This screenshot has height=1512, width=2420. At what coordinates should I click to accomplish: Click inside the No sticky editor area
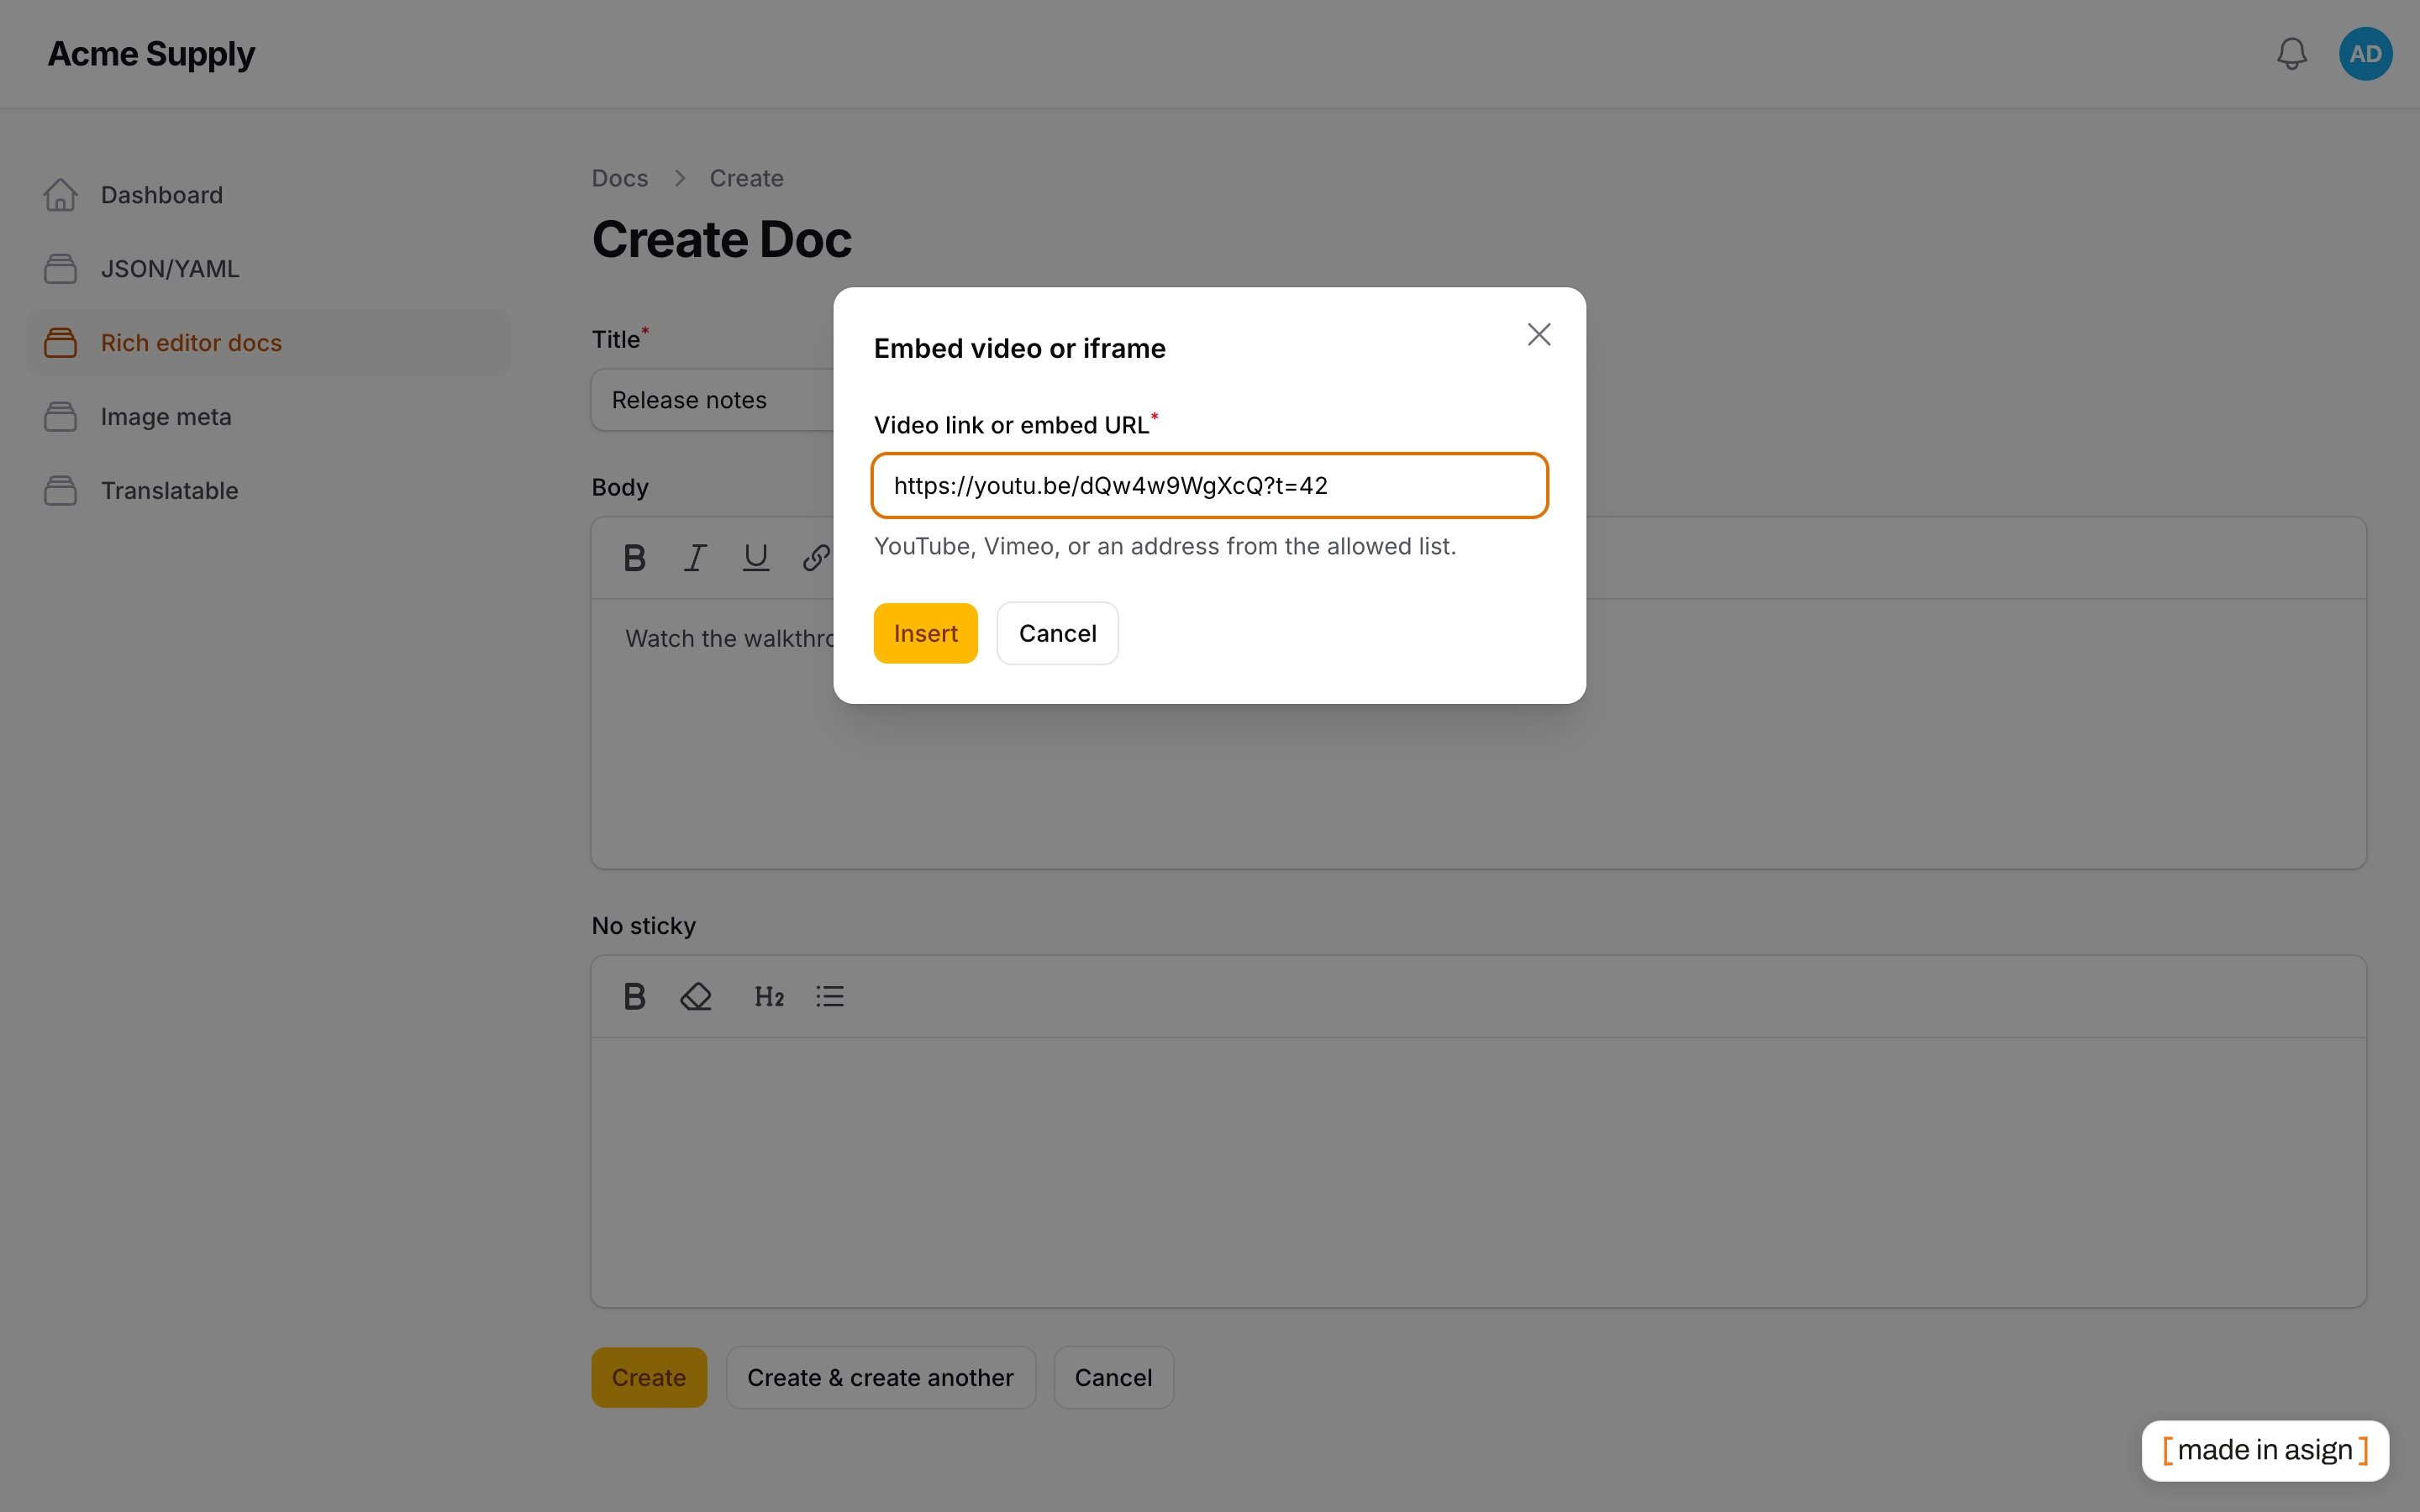1478,1171
